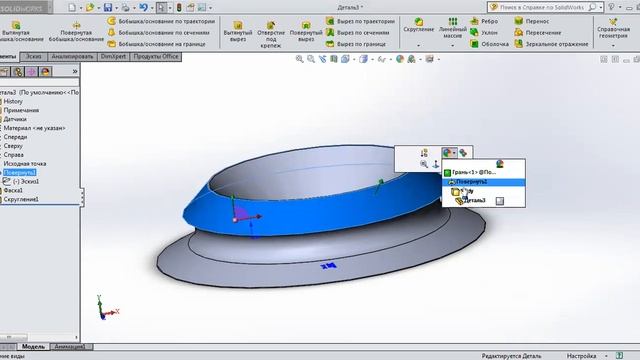Choose Вырез по траектории

tap(360, 21)
